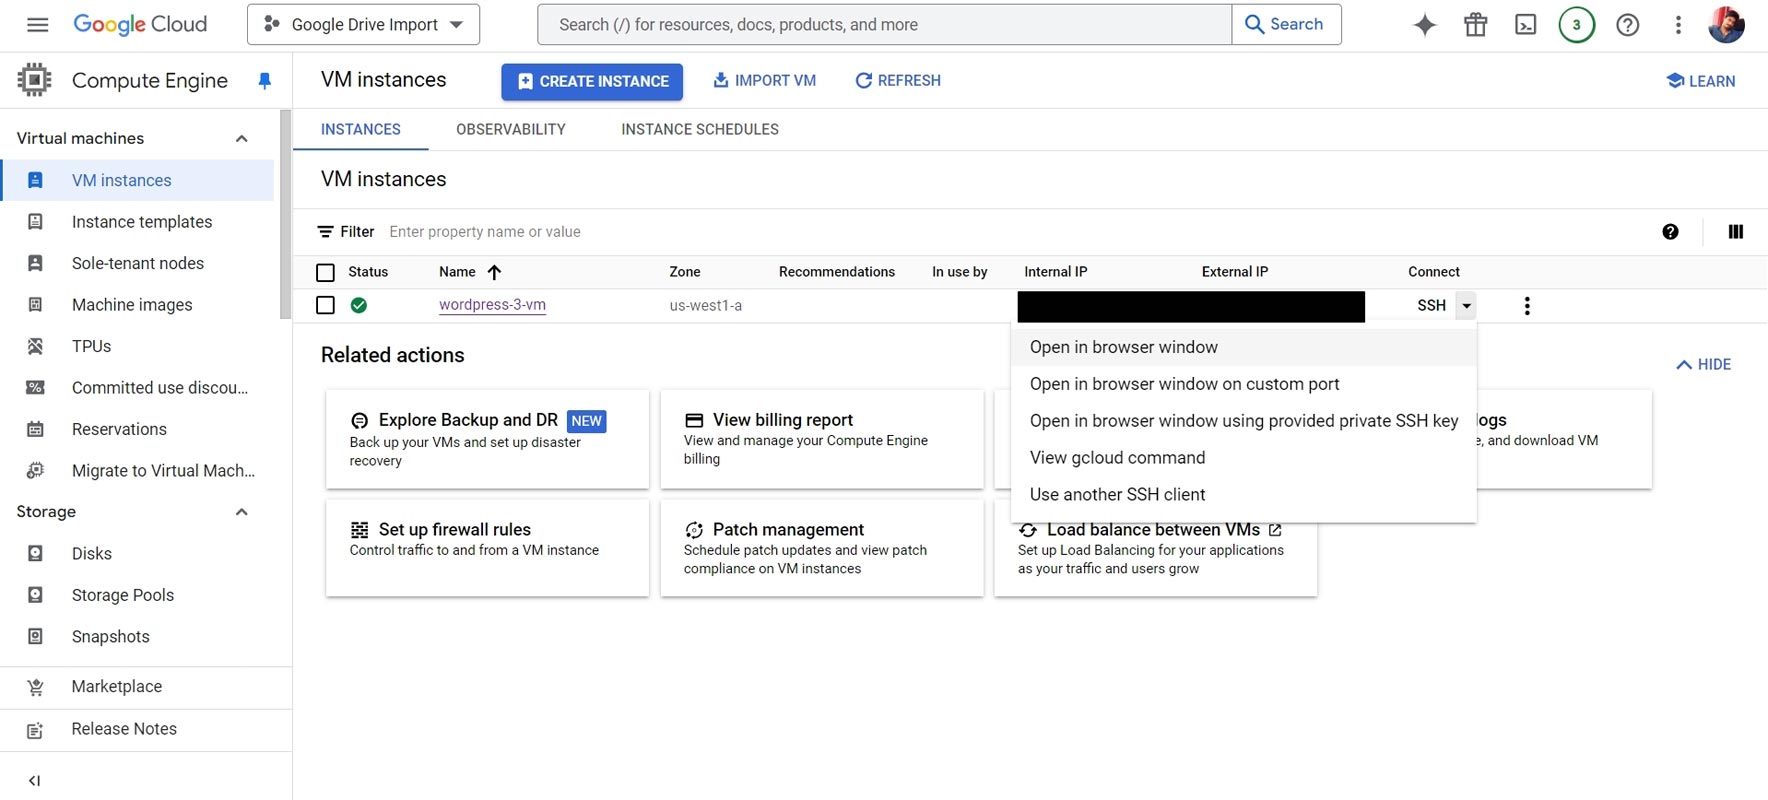
Task: Open Migrate to Virtual Machines sidebar item
Action: tap(137, 471)
